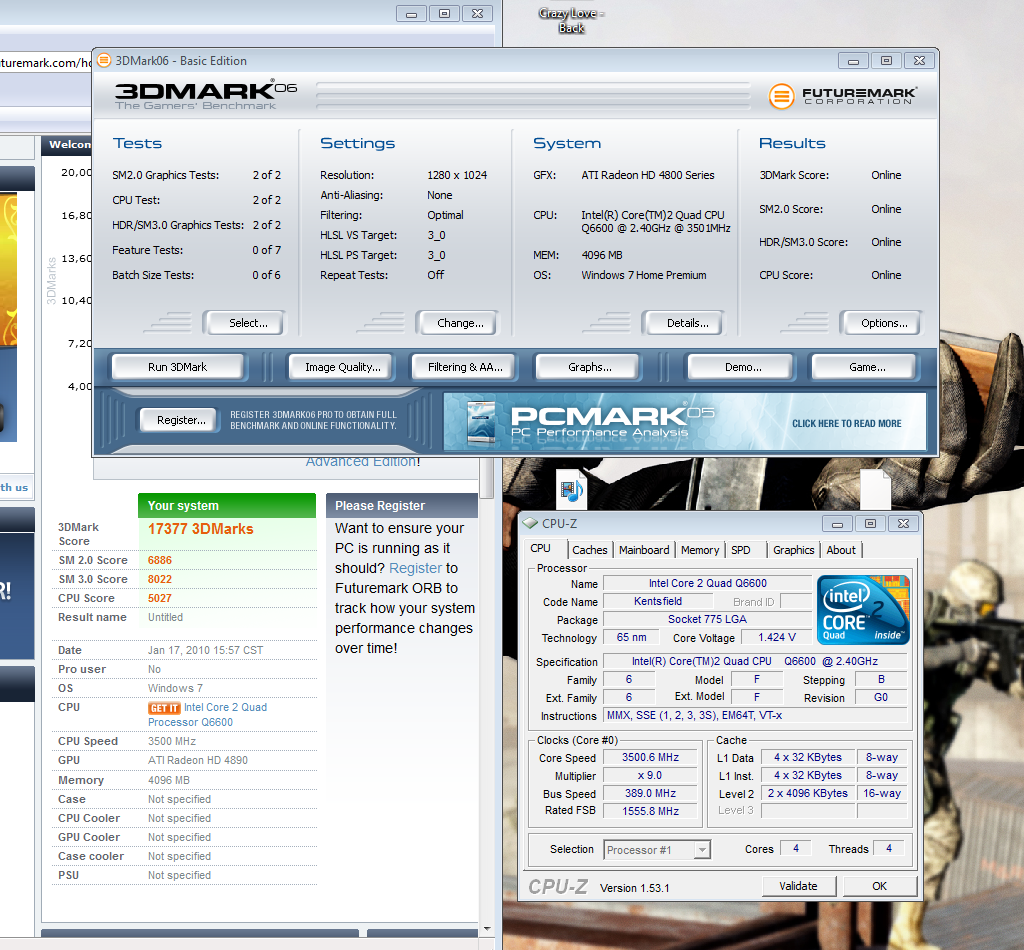This screenshot has width=1024, height=950.
Task: Click the 'Please Register' panel header
Action: [402, 505]
